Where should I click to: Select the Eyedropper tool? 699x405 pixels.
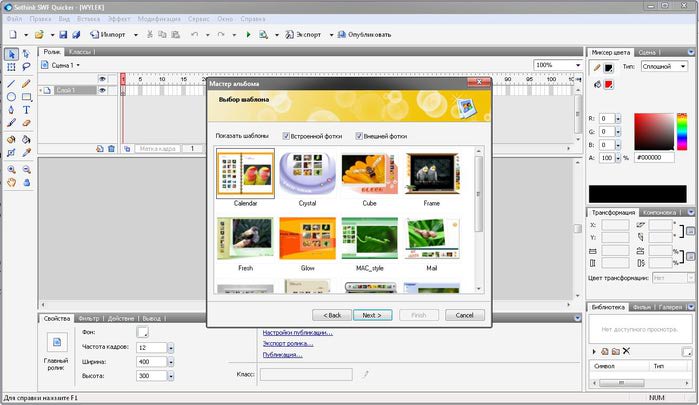coord(26,153)
